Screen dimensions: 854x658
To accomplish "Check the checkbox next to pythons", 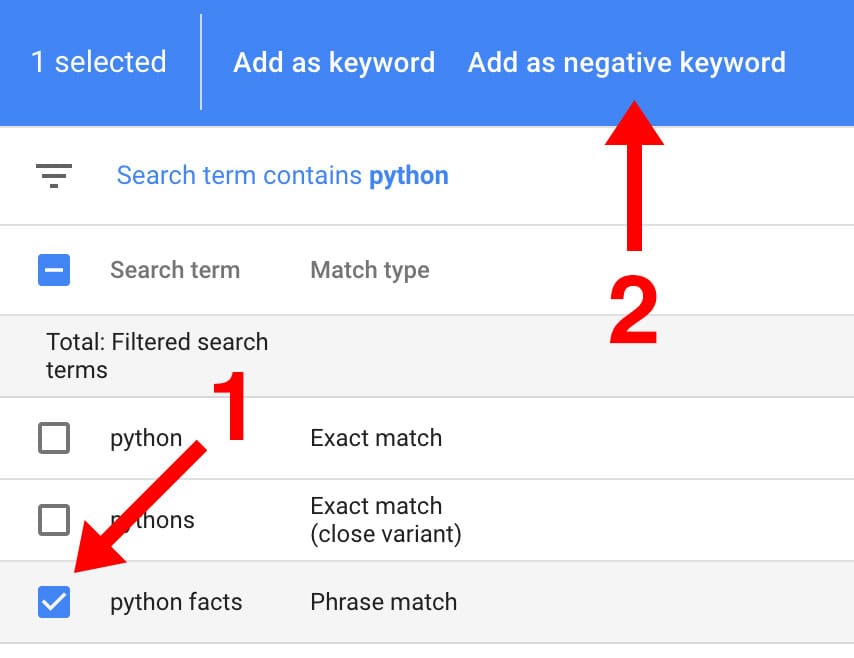I will (x=55, y=520).
